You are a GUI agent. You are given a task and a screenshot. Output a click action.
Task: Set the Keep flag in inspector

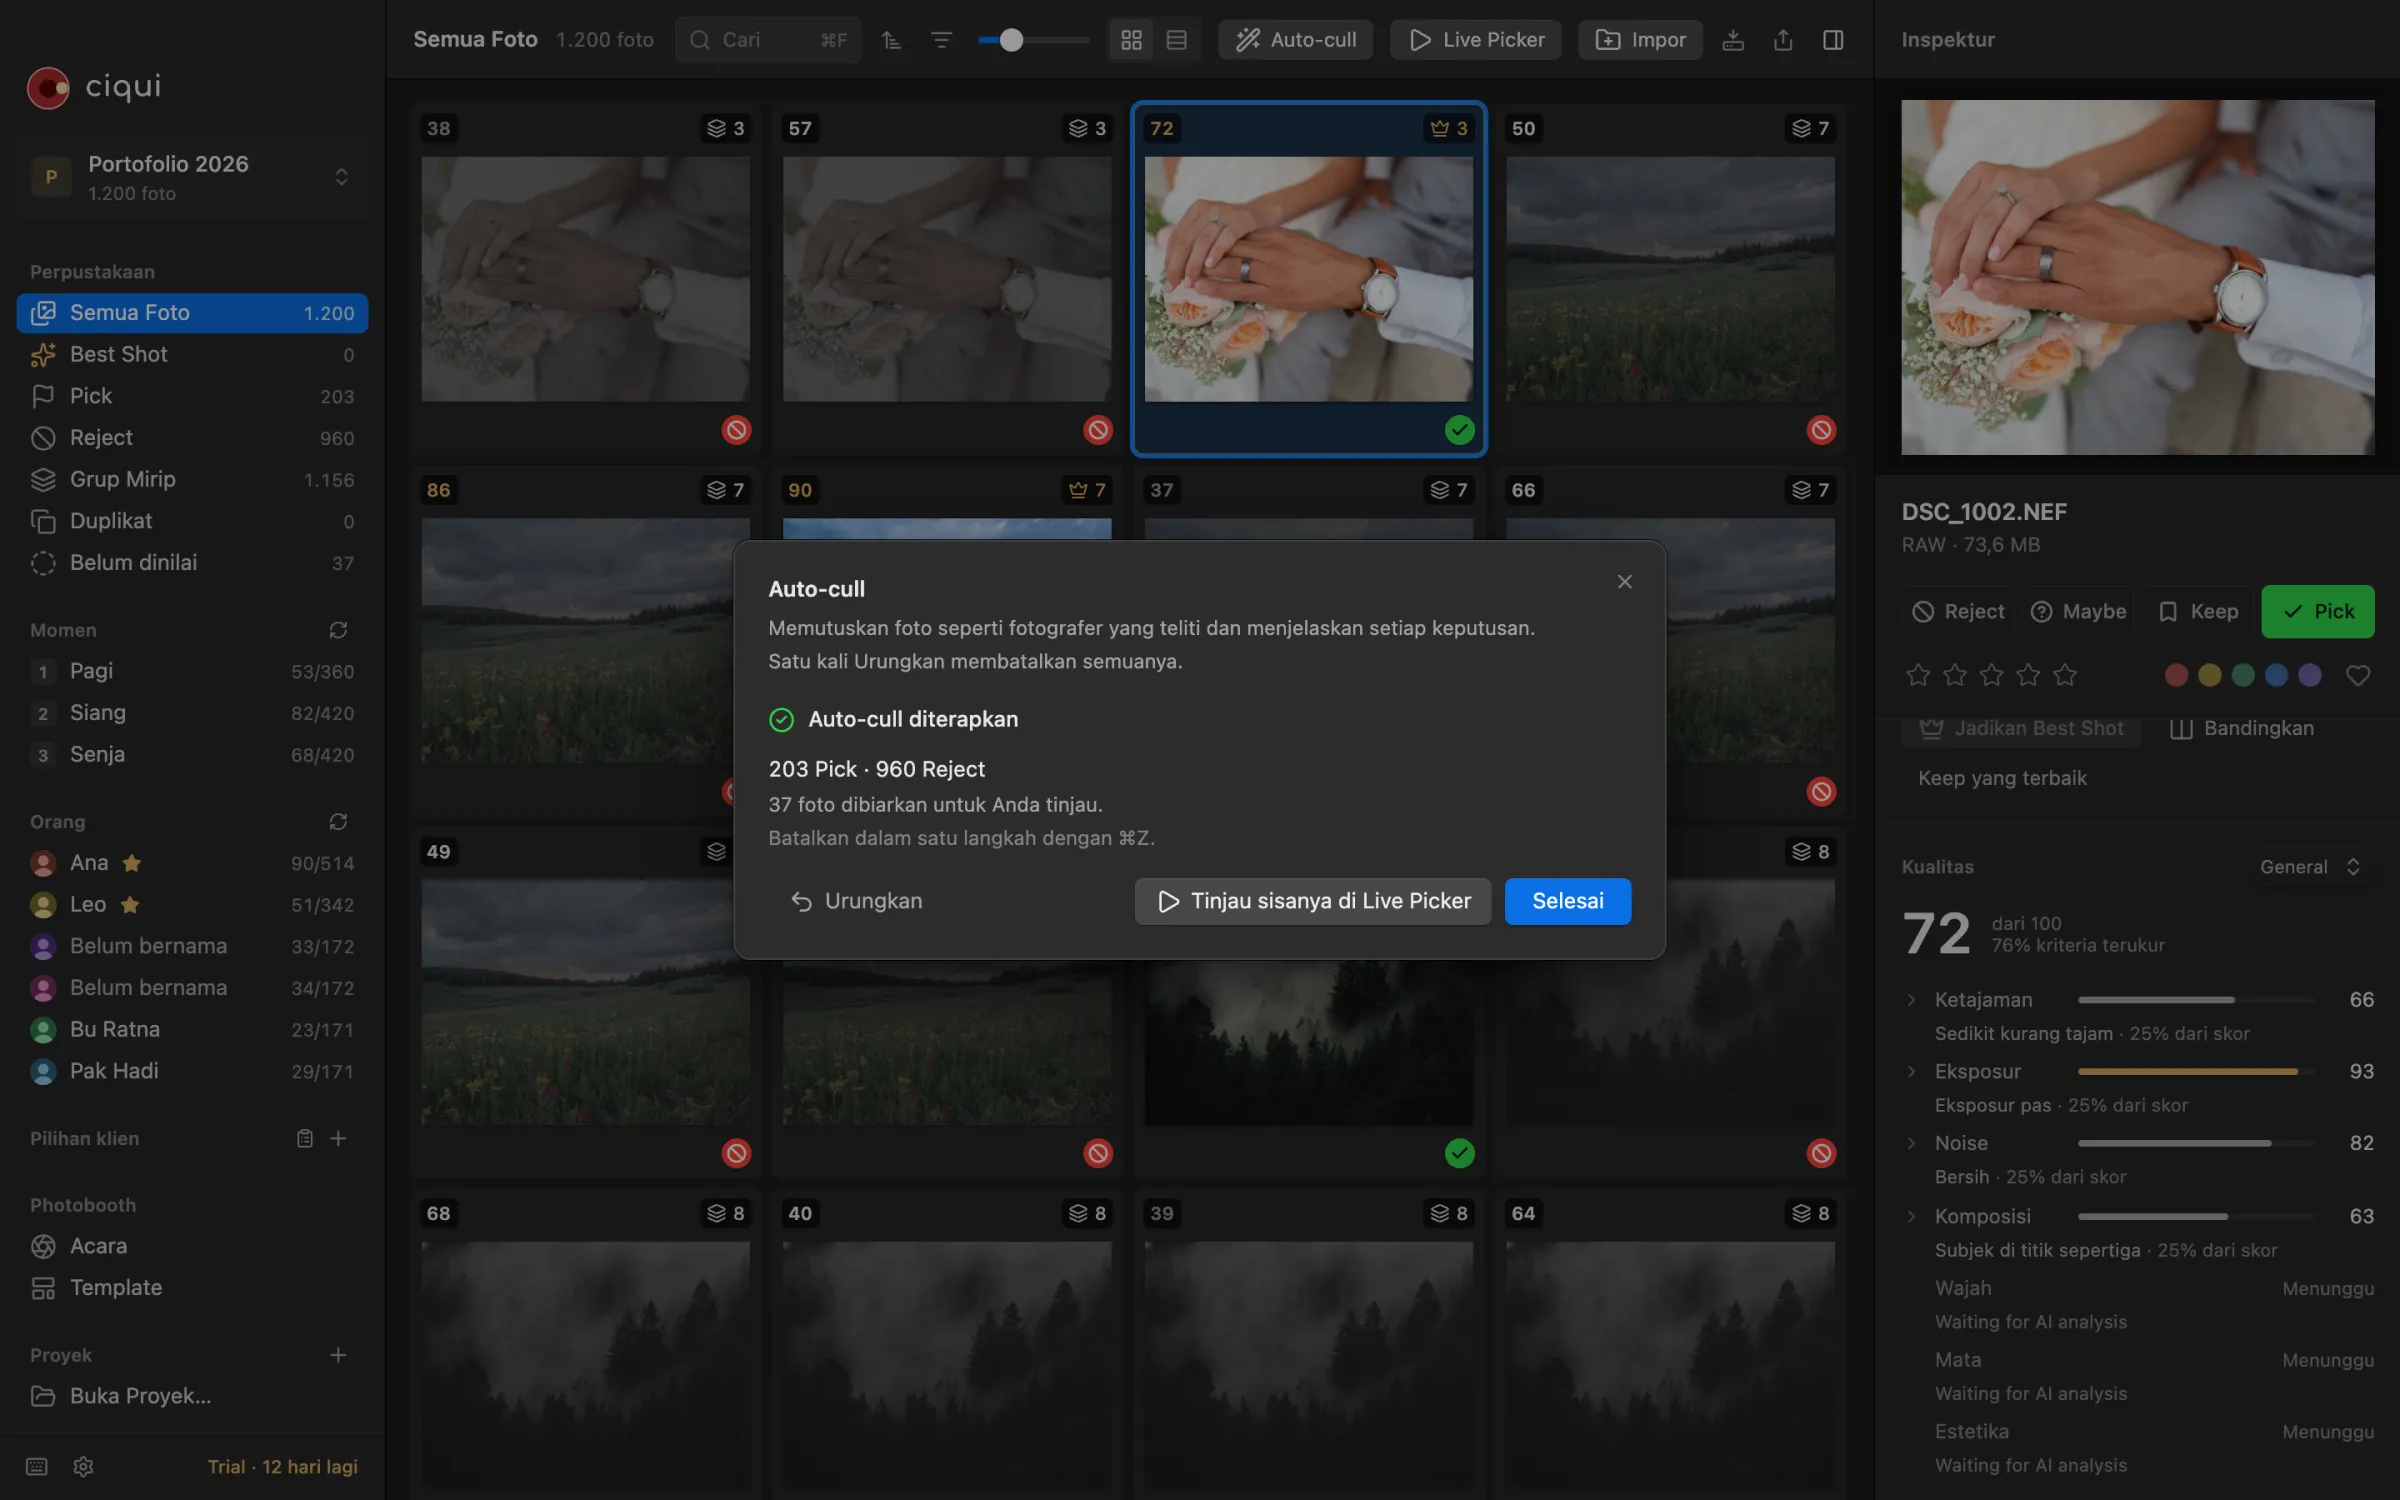pos(2198,611)
